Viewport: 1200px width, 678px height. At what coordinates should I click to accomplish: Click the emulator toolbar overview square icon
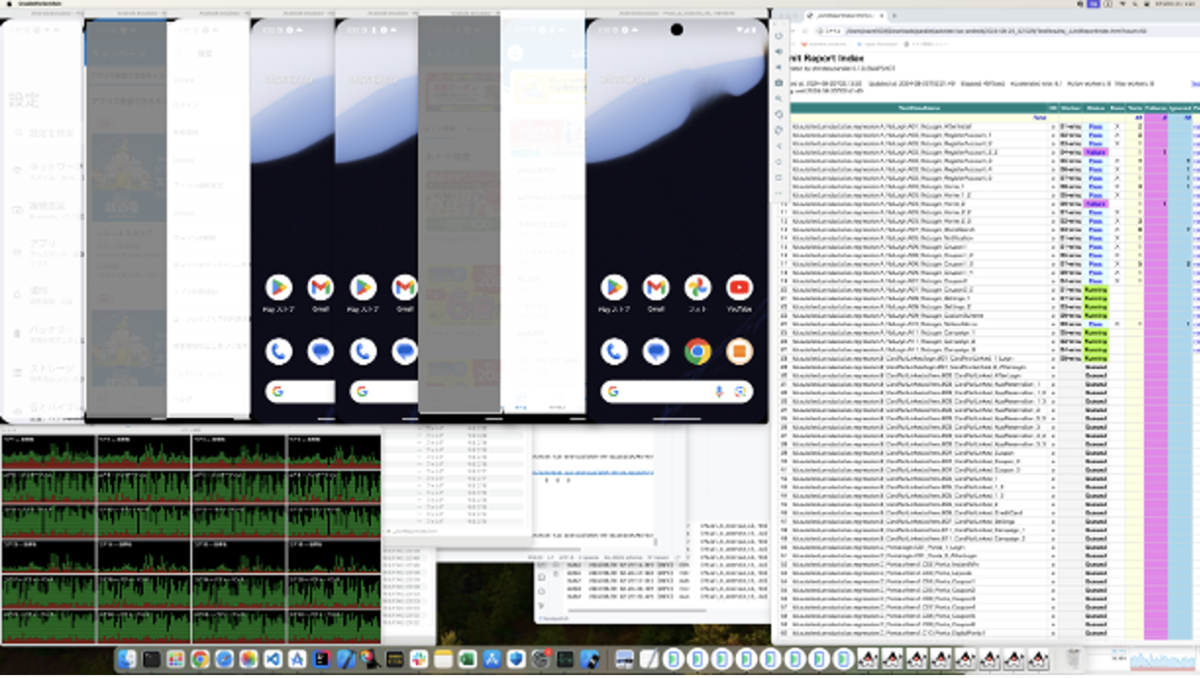coord(779,177)
